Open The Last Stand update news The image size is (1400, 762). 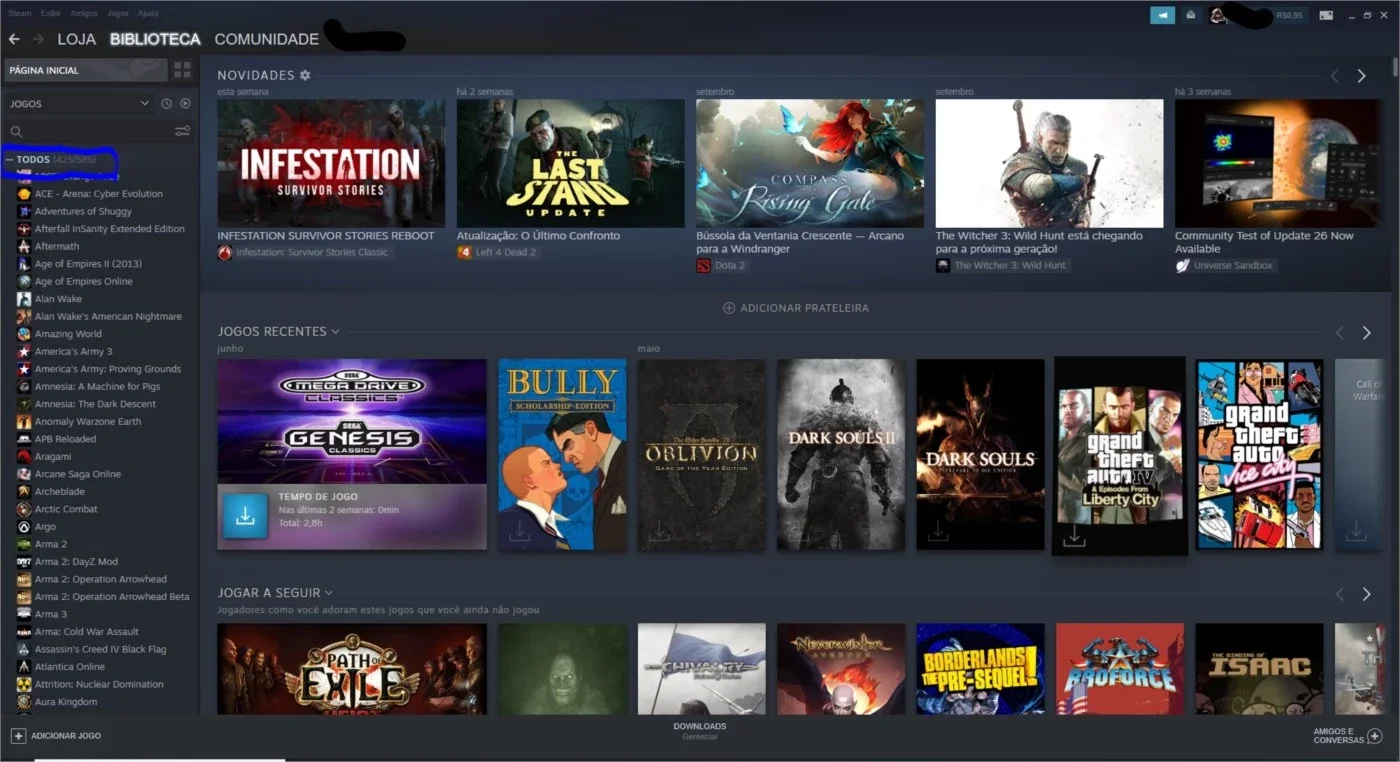pyautogui.click(x=570, y=163)
